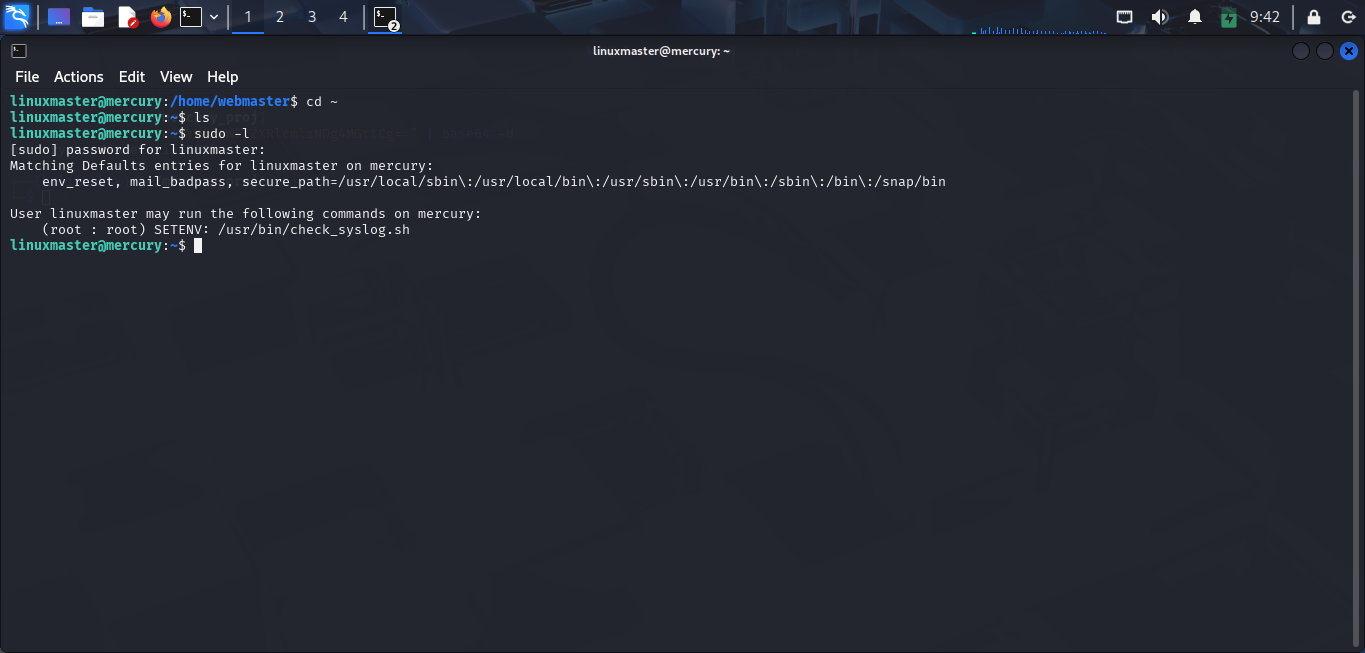The image size is (1365, 653).
Task: Open the Actions menu
Action: point(79,77)
